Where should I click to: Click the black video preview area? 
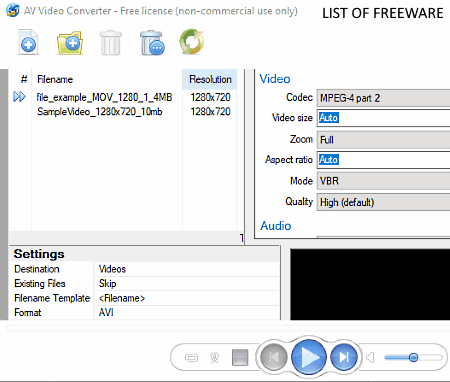370,284
